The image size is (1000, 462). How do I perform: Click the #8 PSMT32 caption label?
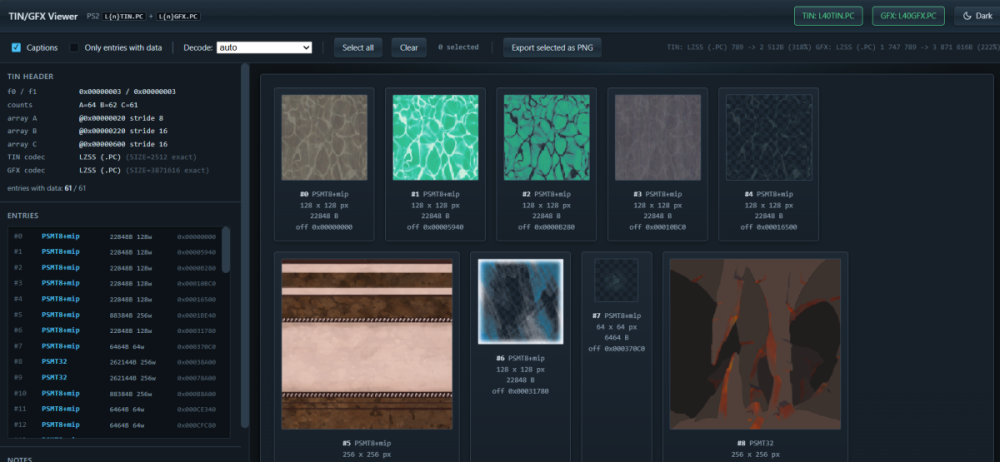[x=755, y=443]
